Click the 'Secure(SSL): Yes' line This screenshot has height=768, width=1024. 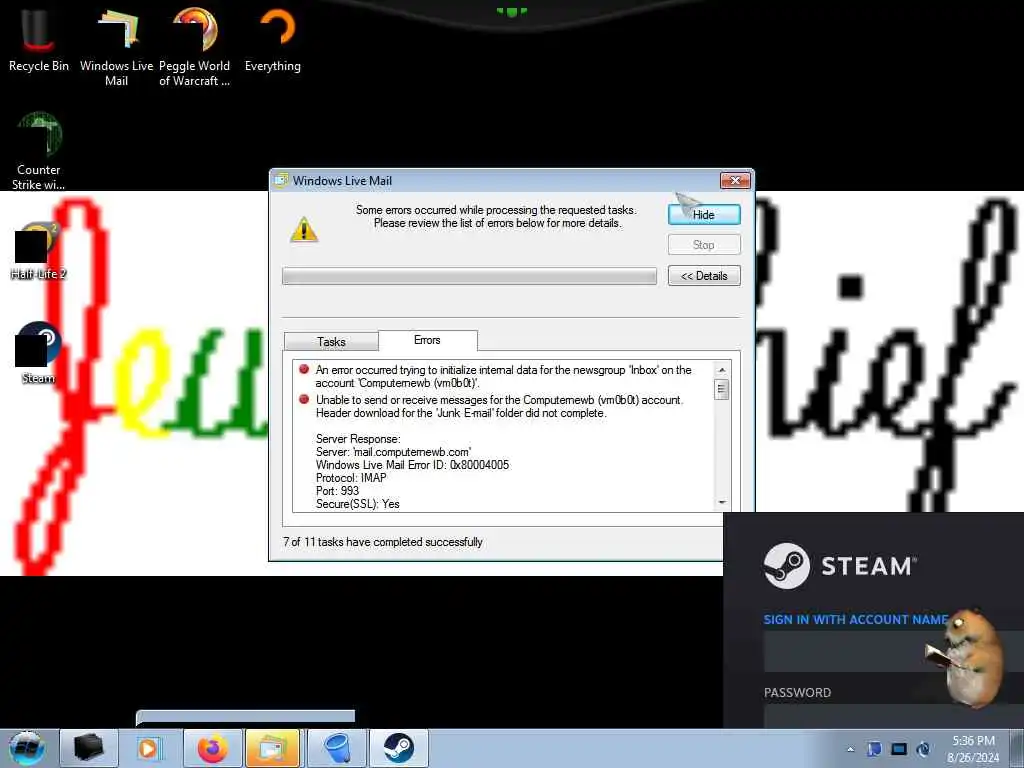357,504
